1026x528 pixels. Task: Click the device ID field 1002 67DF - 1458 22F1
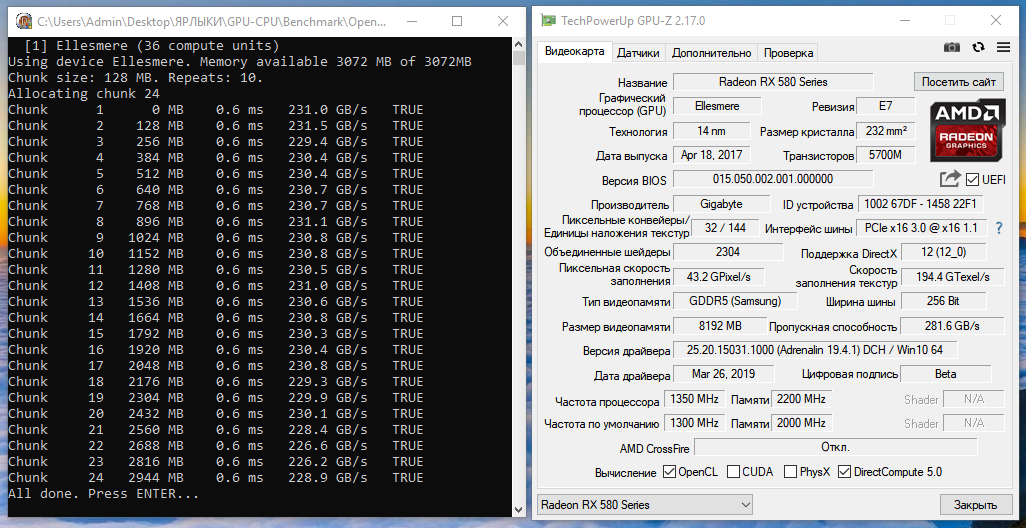click(x=921, y=204)
